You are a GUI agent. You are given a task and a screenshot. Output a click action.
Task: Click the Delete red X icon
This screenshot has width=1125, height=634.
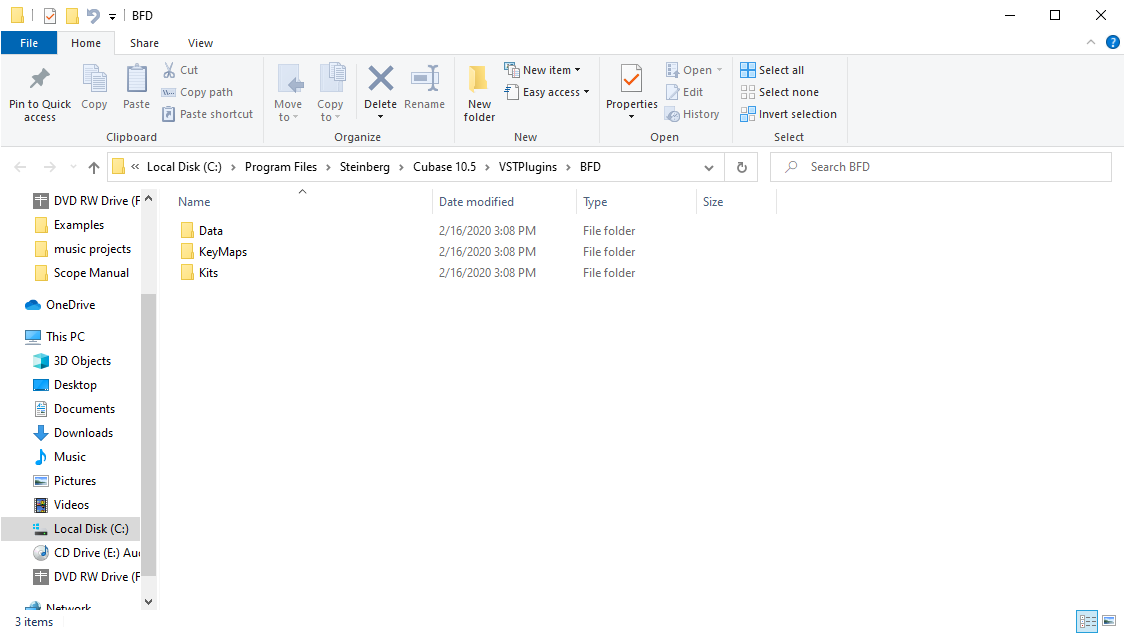(x=380, y=78)
